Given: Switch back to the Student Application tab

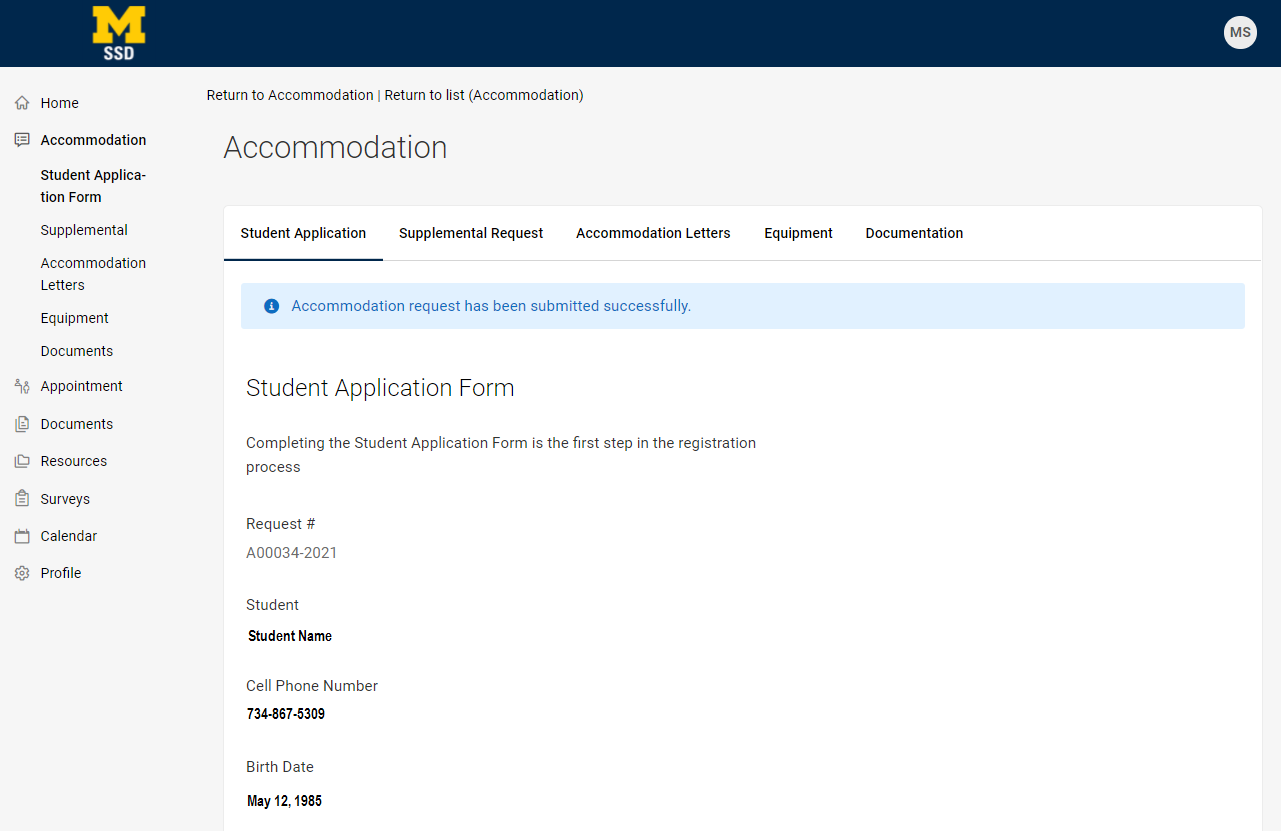Looking at the screenshot, I should 303,233.
